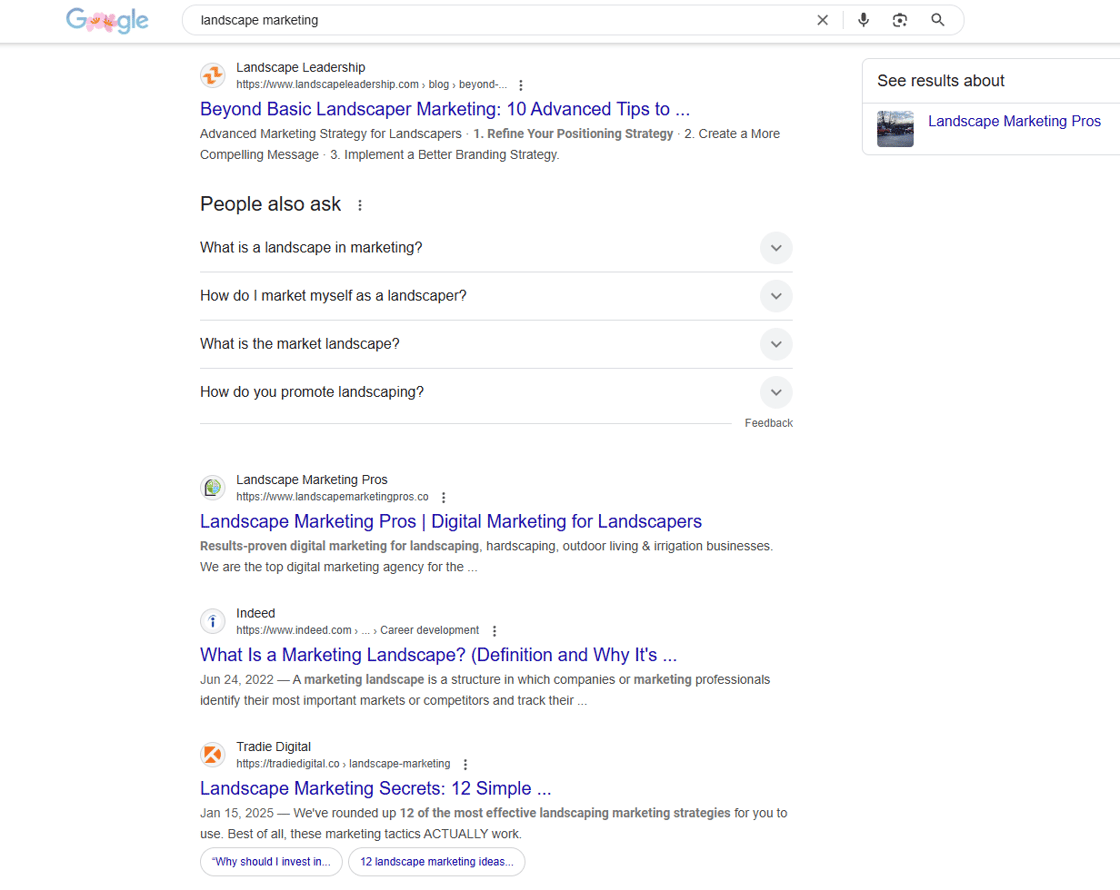This screenshot has width=1120, height=890.
Task: Open Google Lens image search
Action: click(899, 19)
